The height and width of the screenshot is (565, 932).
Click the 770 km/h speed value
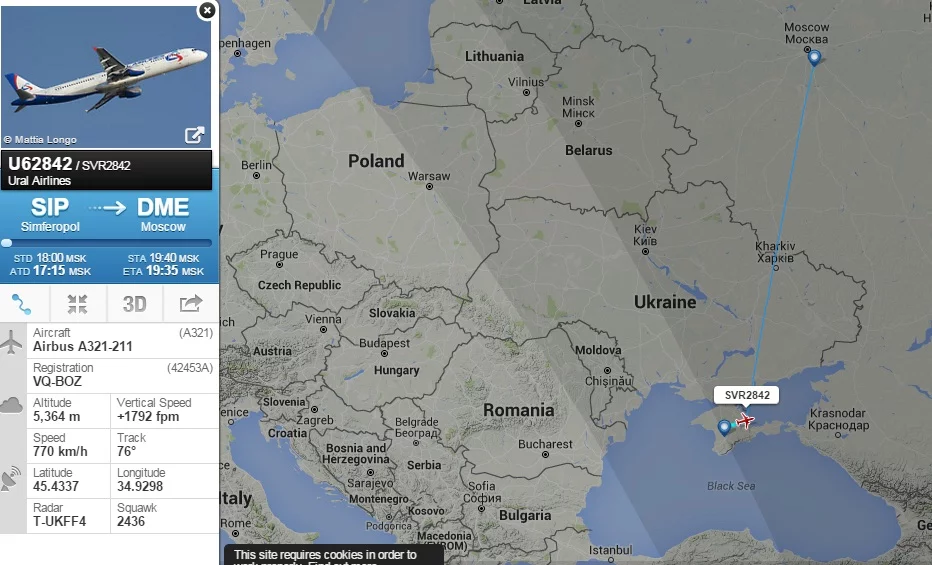pos(60,452)
